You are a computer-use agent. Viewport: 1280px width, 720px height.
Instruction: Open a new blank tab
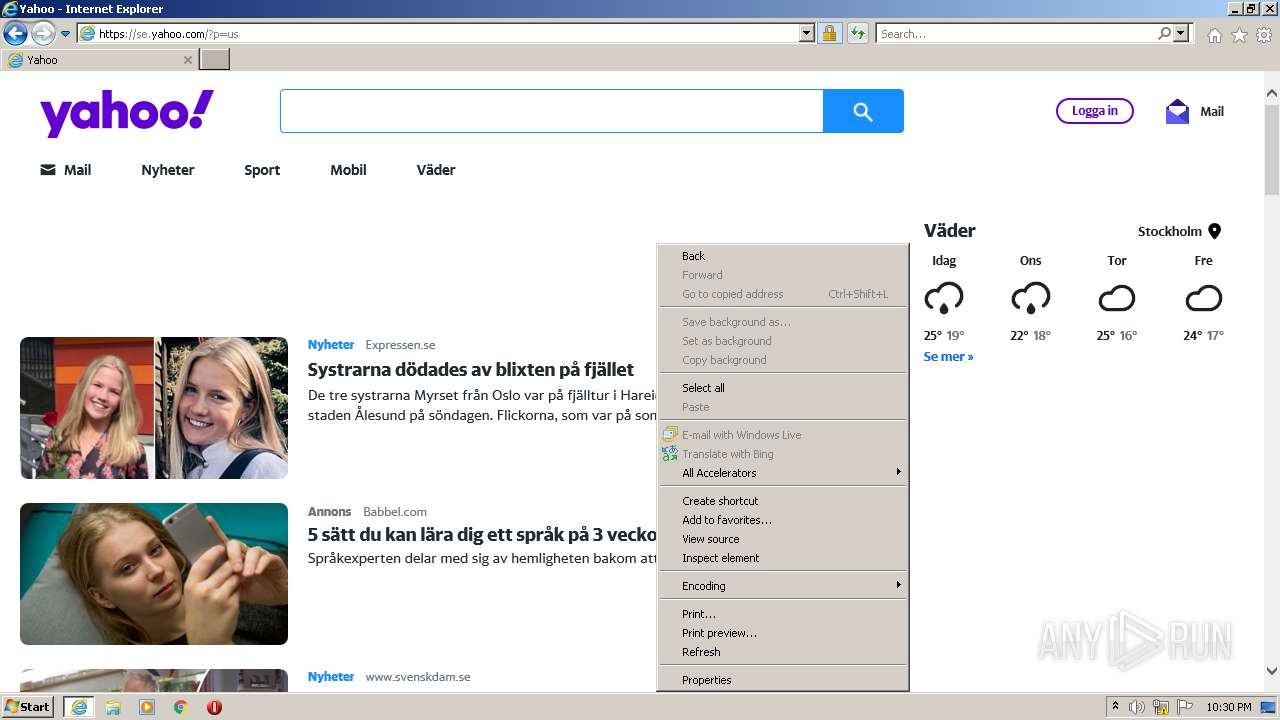215,59
